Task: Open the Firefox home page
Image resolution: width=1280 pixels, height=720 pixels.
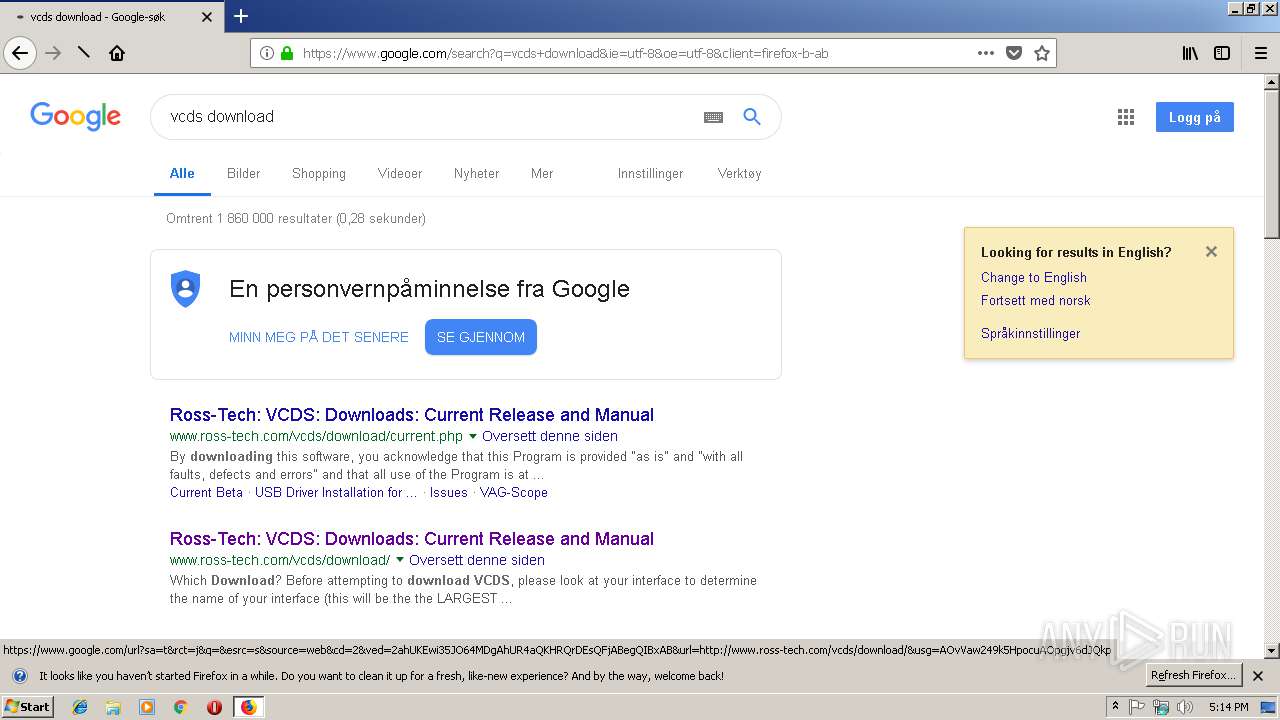Action: (x=117, y=53)
